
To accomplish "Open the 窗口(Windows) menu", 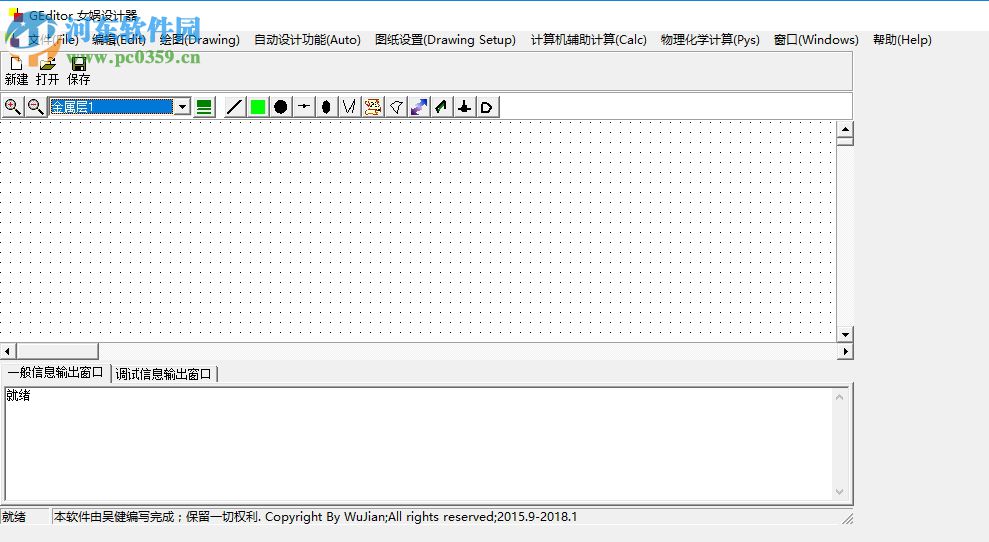I will click(816, 40).
